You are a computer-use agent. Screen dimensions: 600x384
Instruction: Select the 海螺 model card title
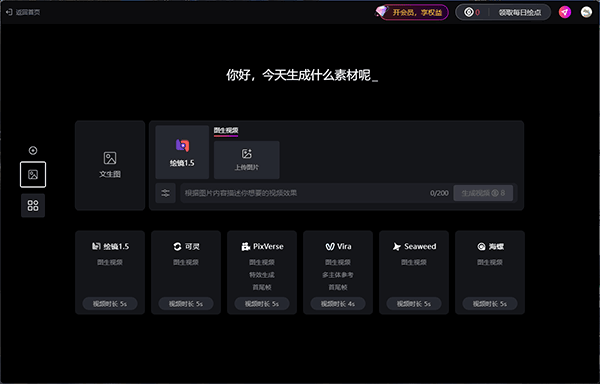pos(496,247)
